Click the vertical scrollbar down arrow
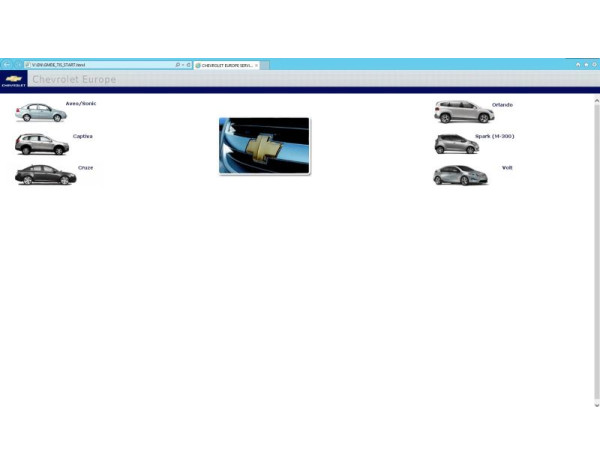The height and width of the screenshot is (466, 600). click(x=596, y=405)
